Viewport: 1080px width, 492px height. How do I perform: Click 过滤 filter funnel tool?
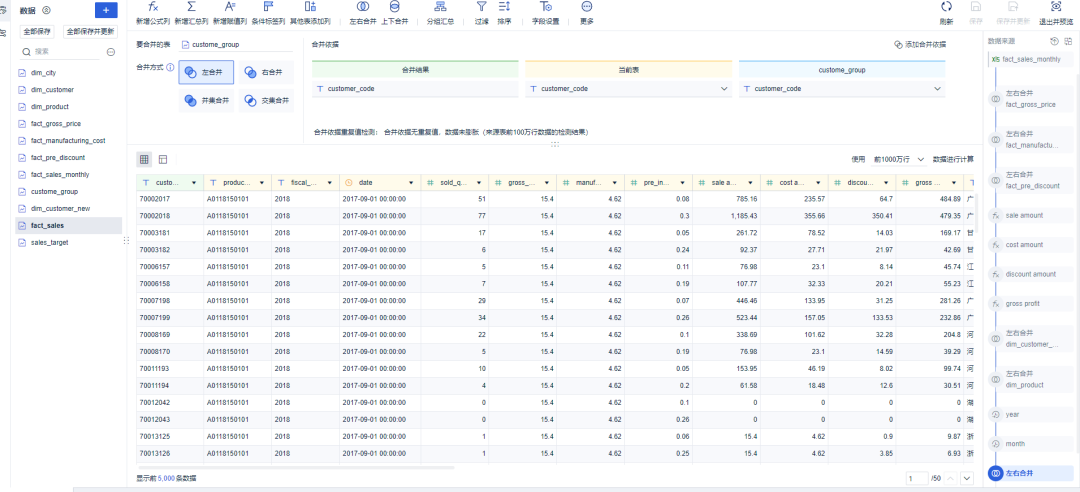point(481,12)
